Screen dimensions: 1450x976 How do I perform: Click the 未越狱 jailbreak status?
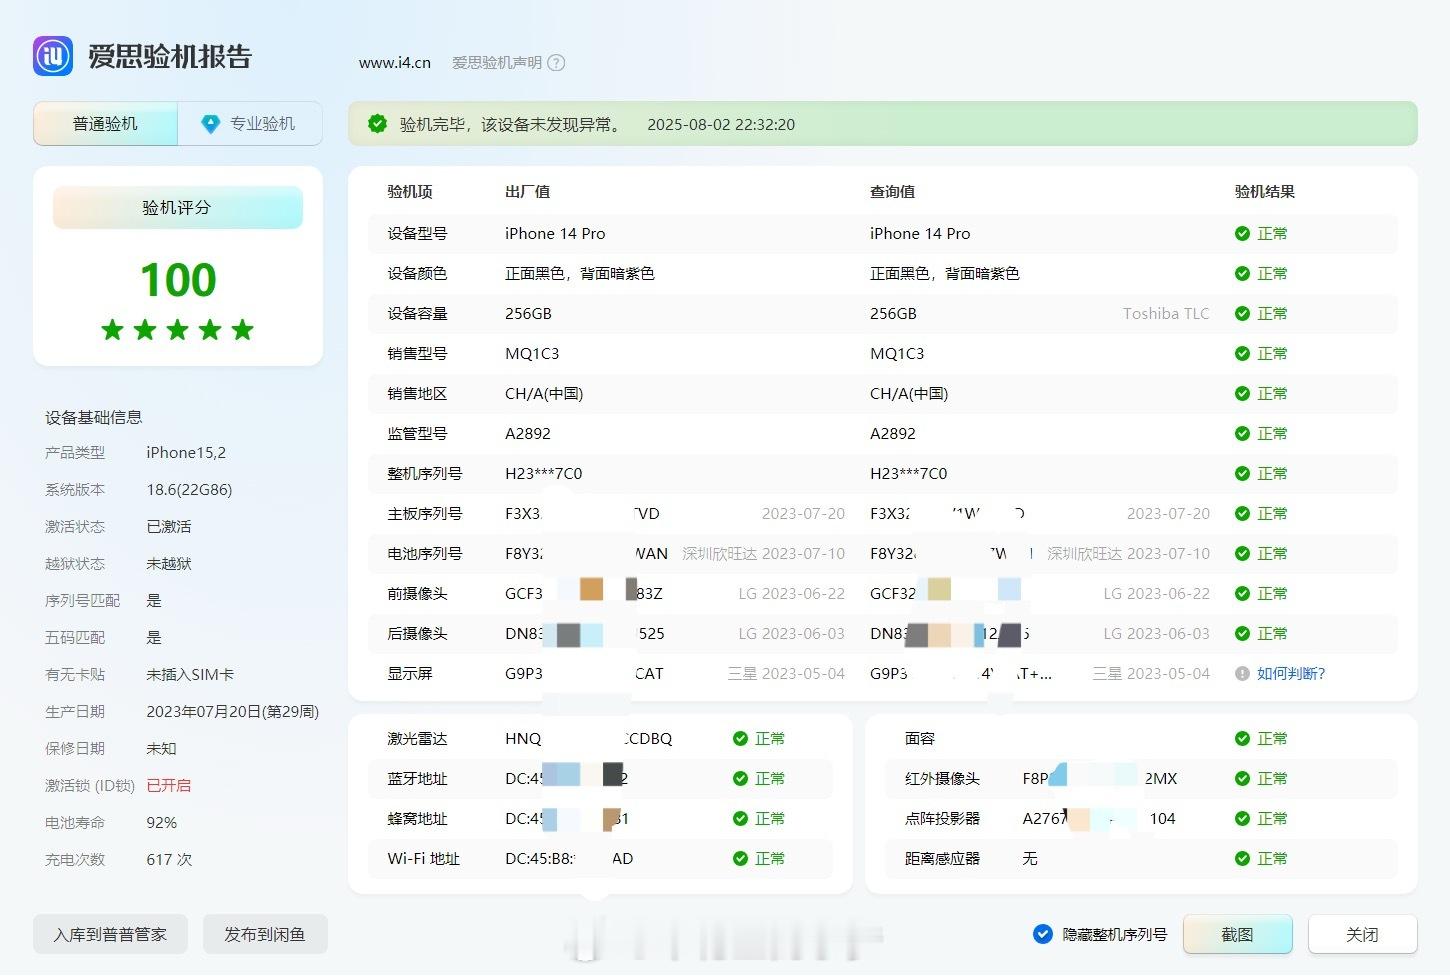(x=169, y=564)
